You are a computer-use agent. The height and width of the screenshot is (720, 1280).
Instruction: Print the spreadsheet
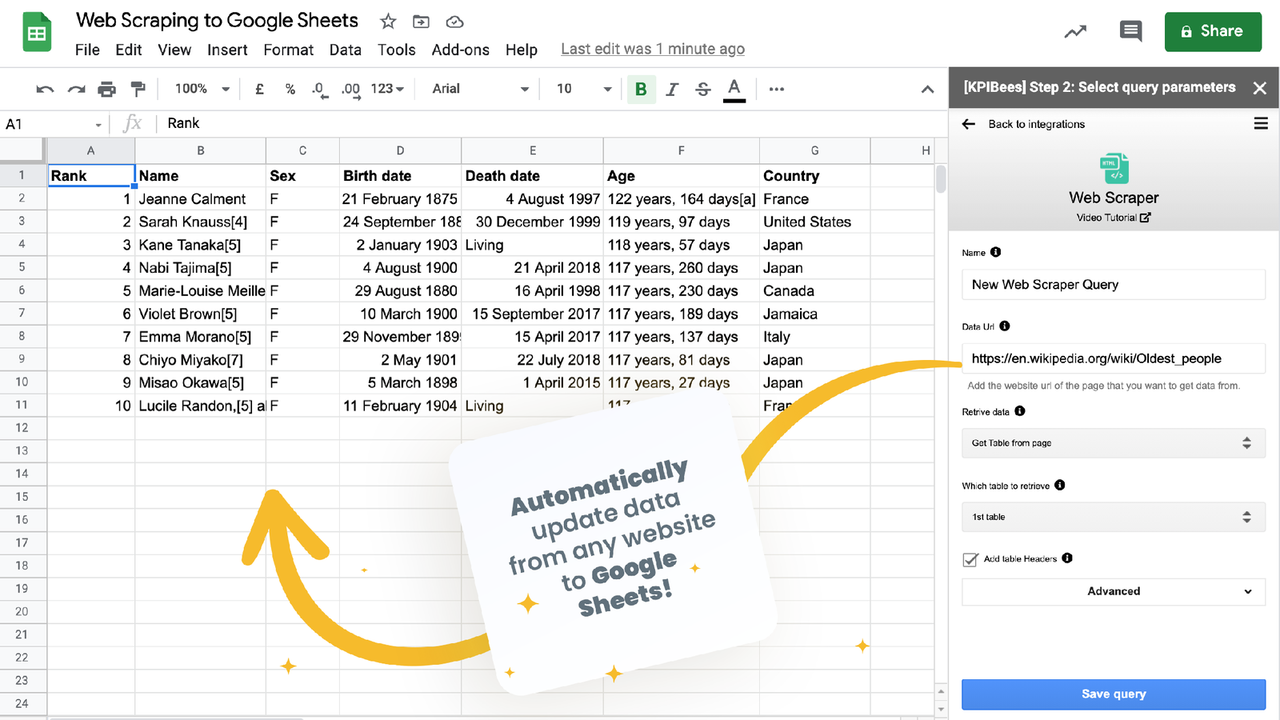tap(107, 89)
